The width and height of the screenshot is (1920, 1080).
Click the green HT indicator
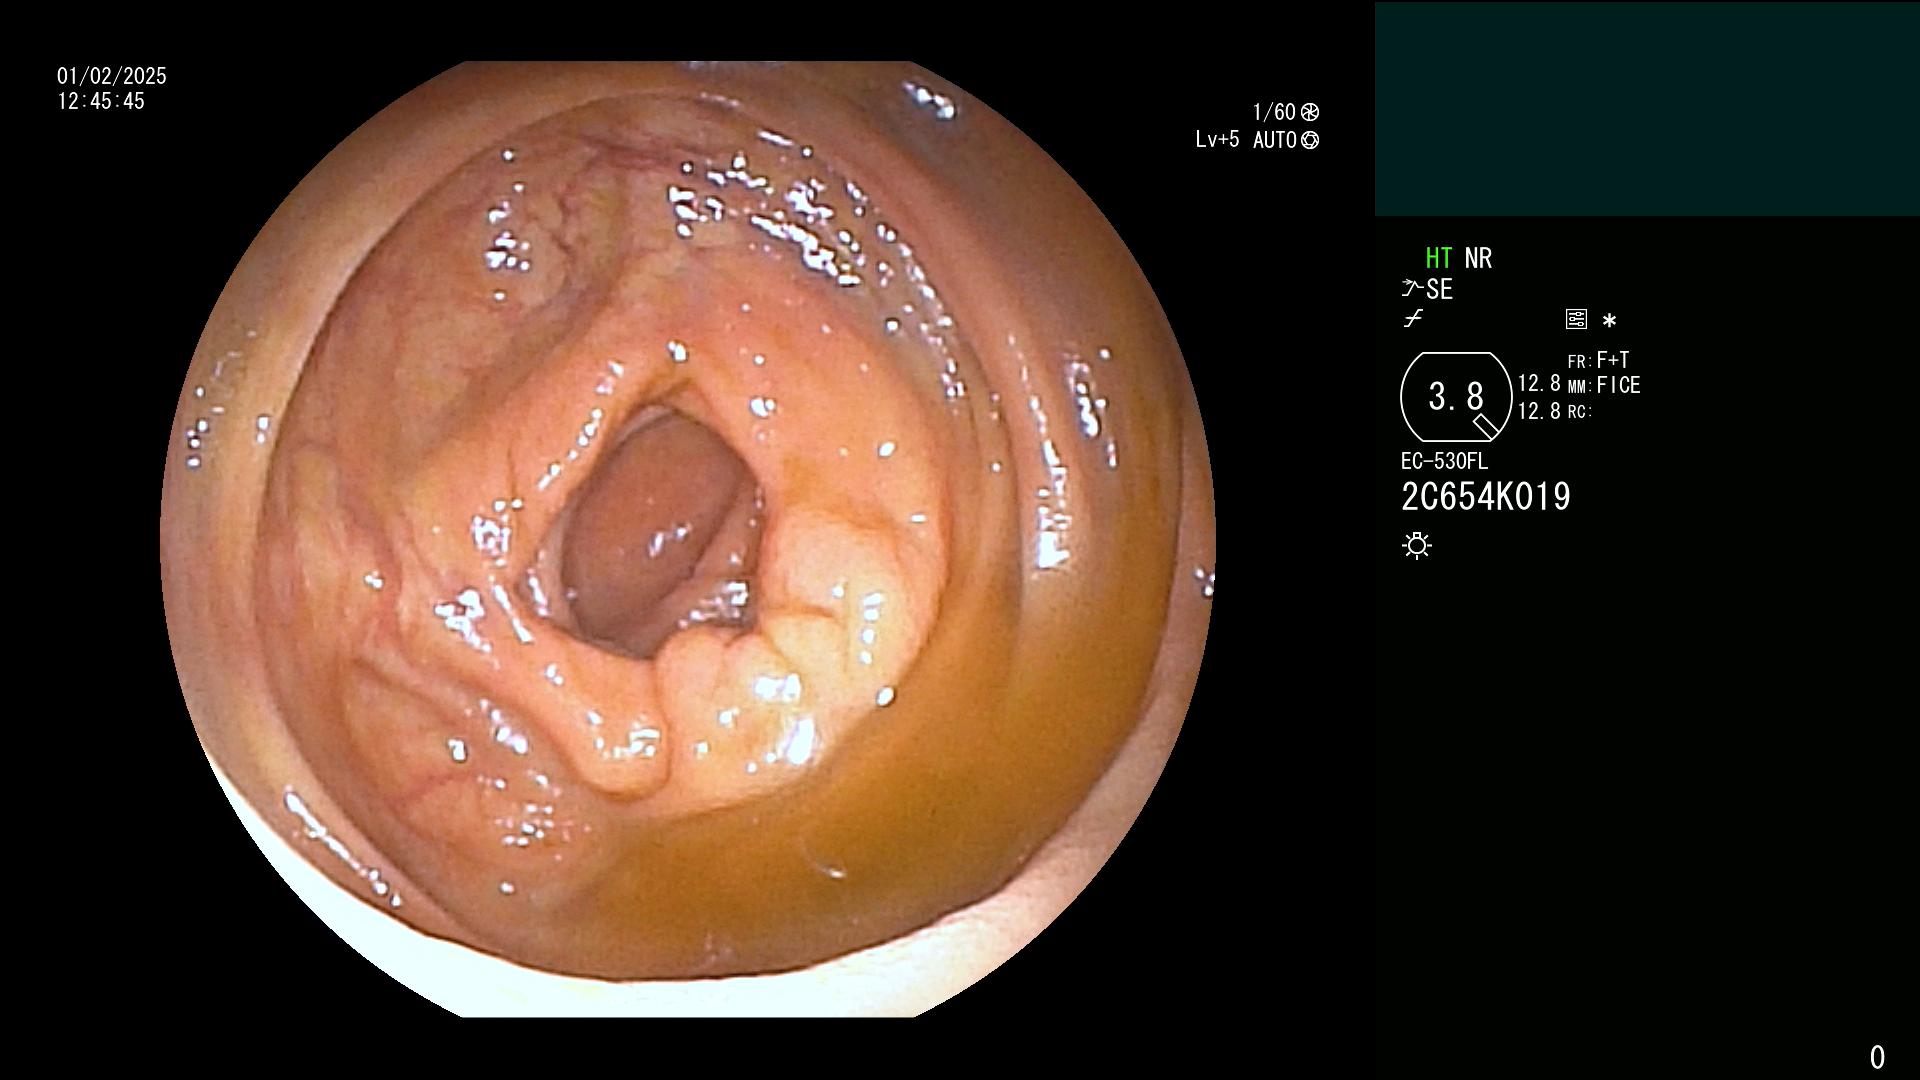1439,258
